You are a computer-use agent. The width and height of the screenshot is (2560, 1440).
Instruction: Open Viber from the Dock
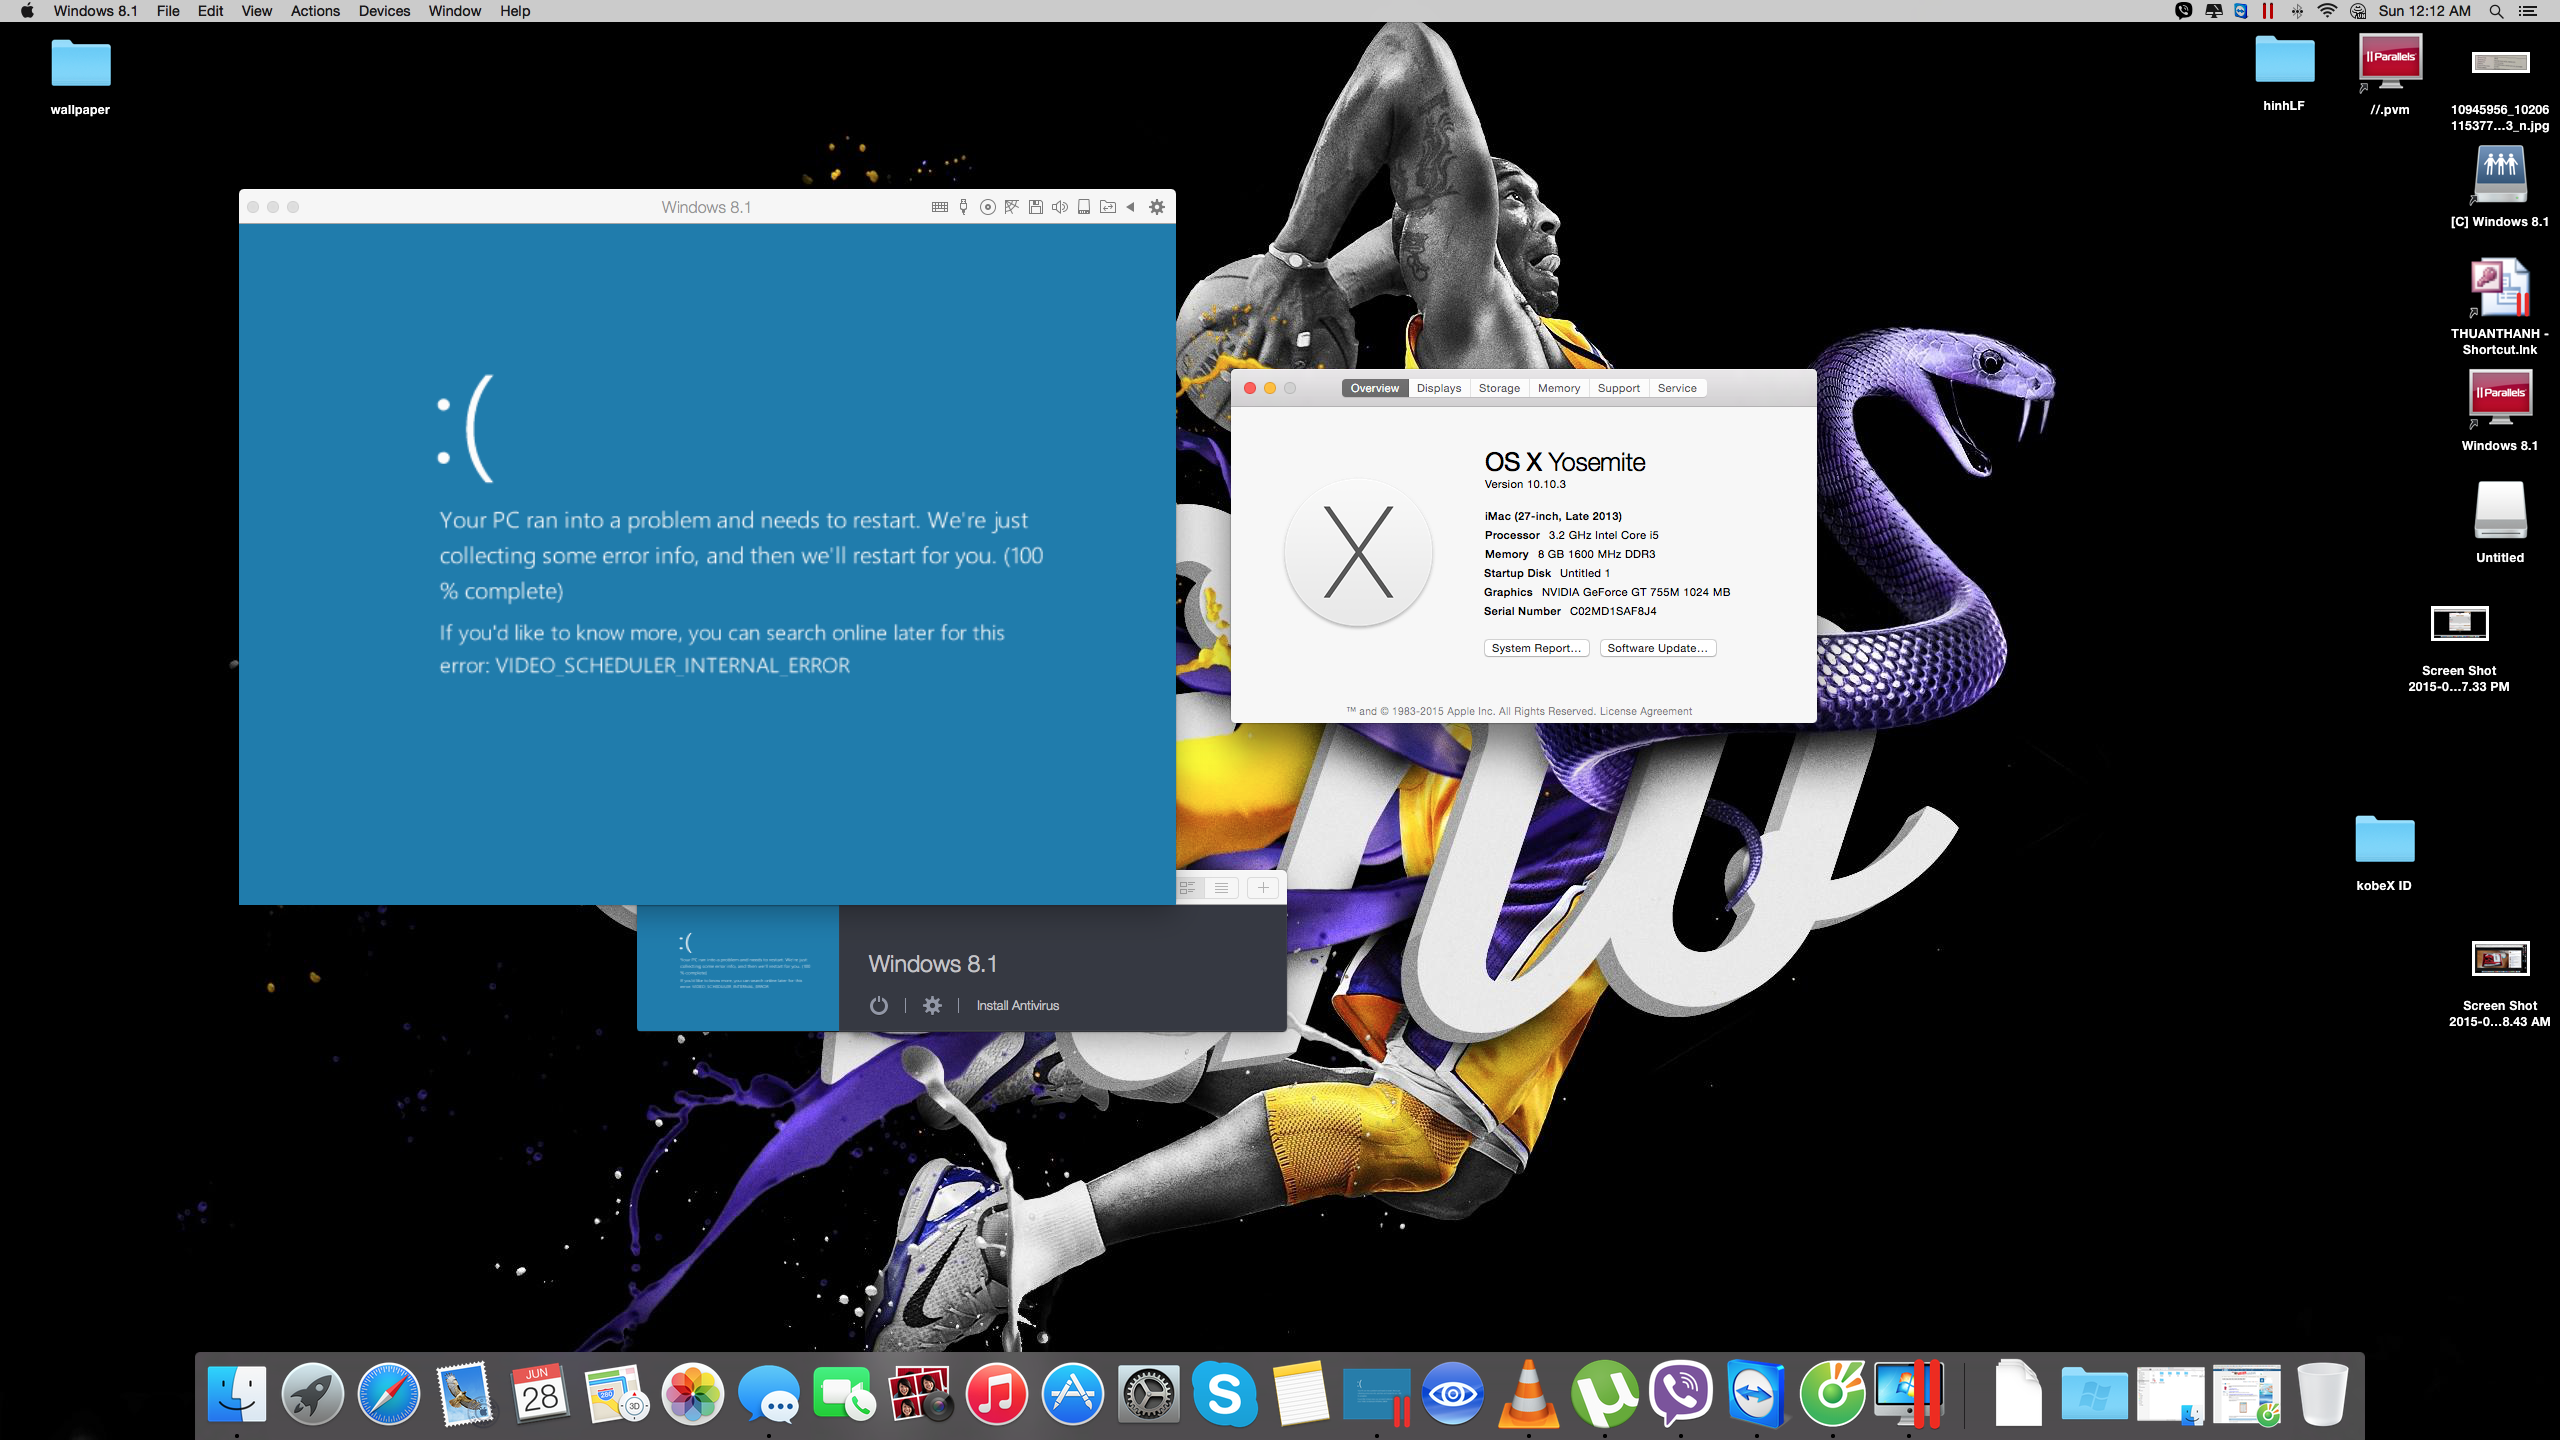[1680, 1393]
